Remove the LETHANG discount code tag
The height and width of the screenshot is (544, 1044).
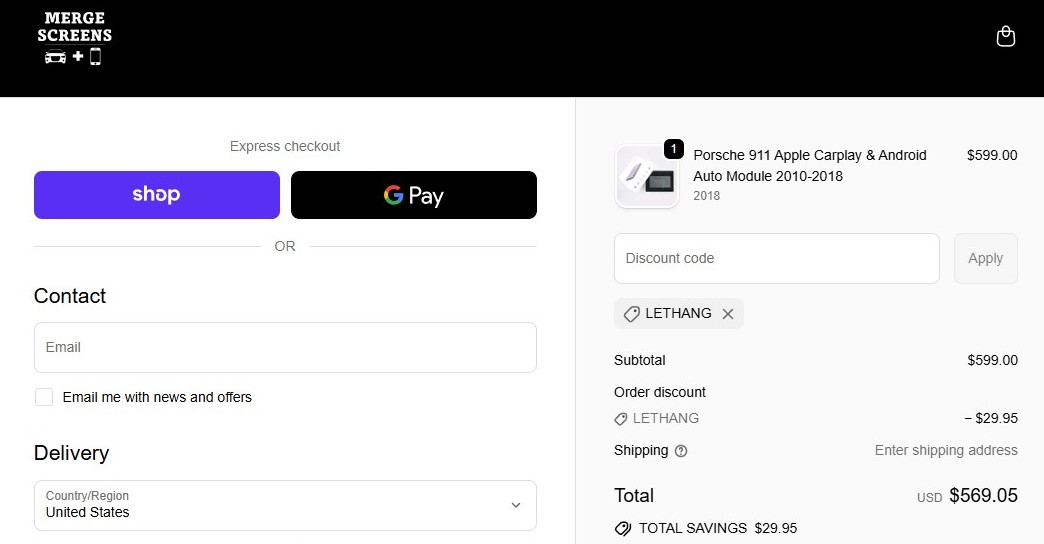(728, 314)
